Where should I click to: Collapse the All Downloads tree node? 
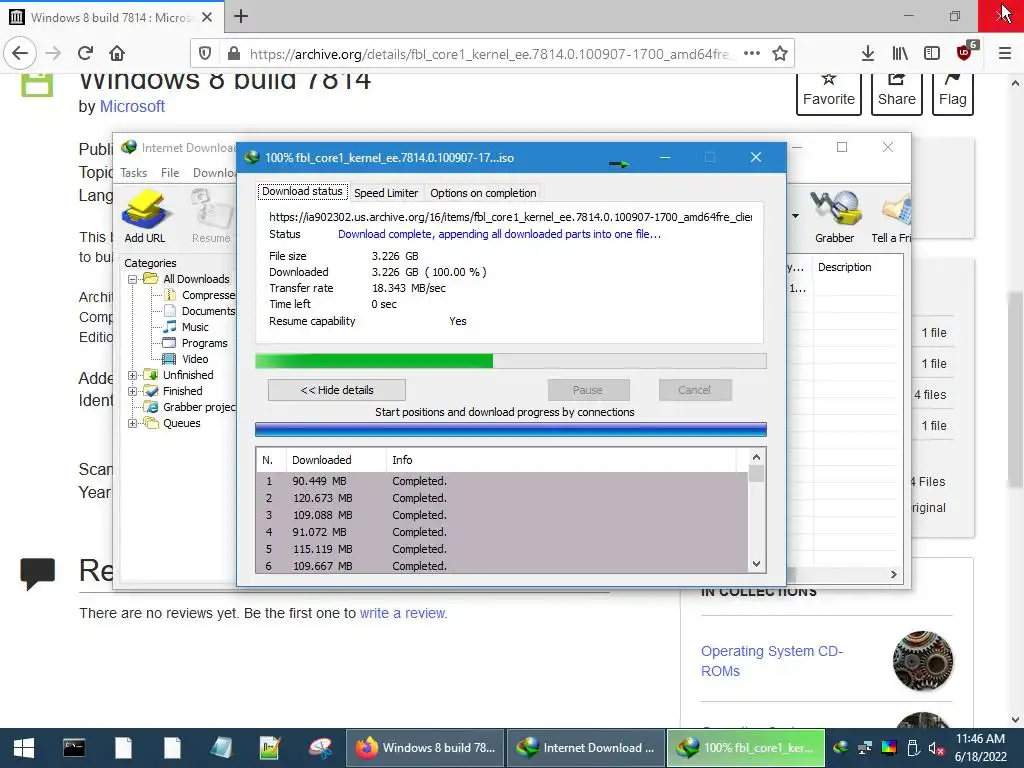click(x=133, y=279)
